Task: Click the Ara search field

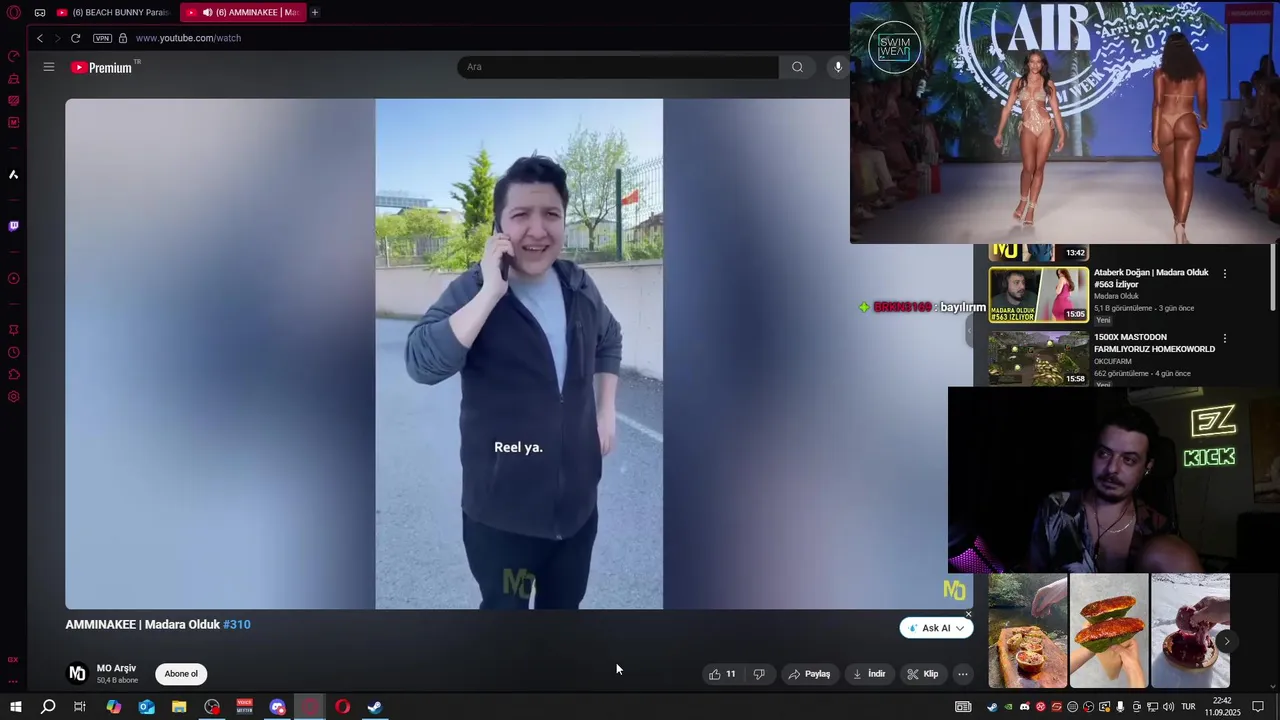Action: [618, 67]
